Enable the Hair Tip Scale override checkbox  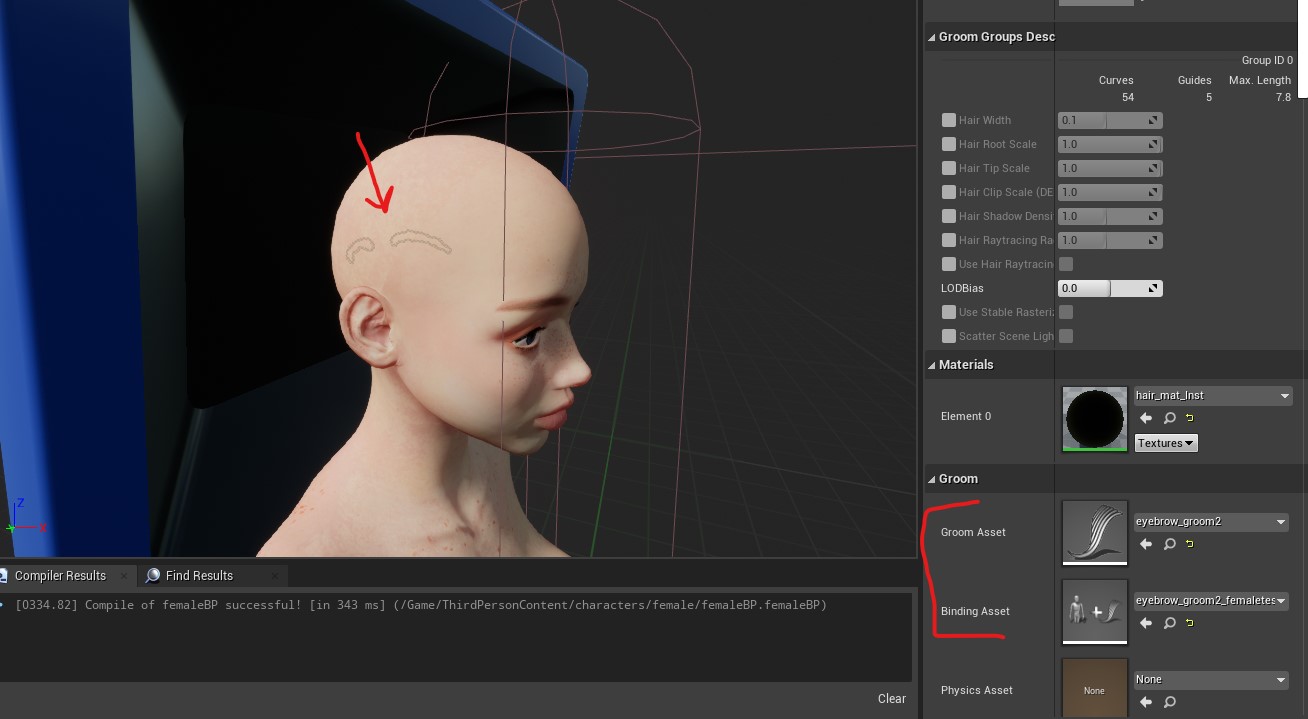(948, 168)
